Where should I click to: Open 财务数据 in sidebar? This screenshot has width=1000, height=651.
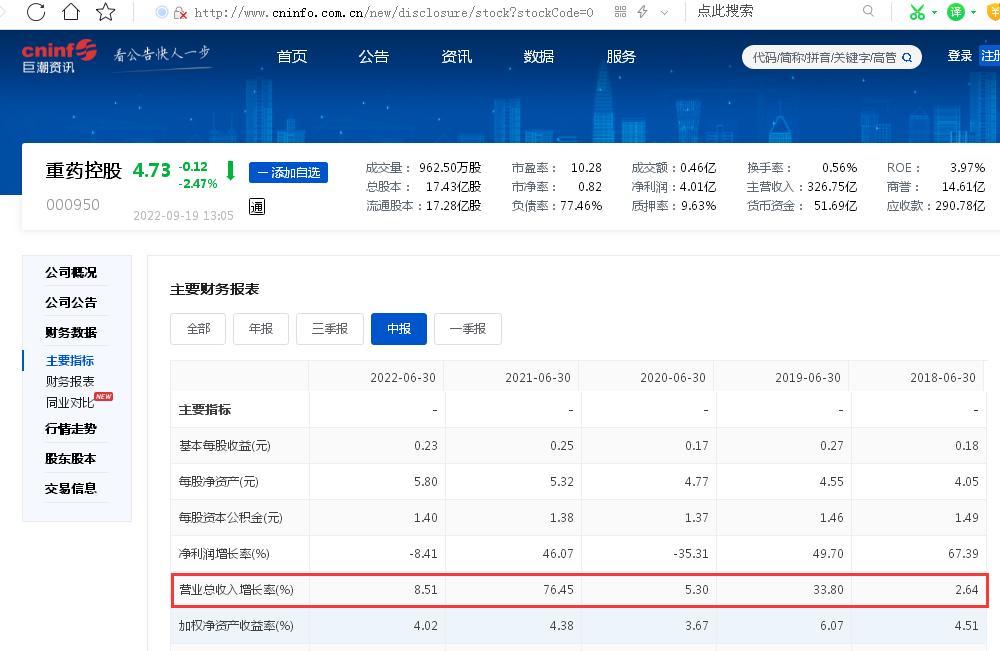click(71, 333)
